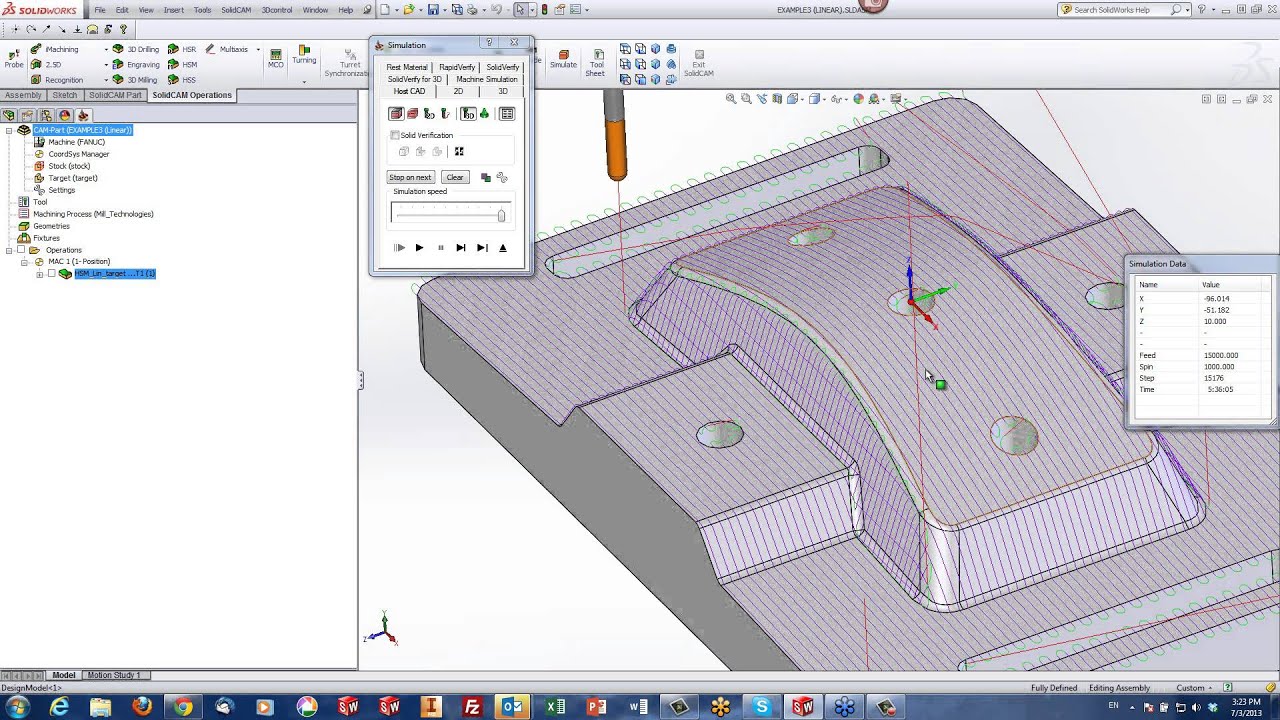
Task: Click the Simulation dialog help question mark
Action: [489, 43]
